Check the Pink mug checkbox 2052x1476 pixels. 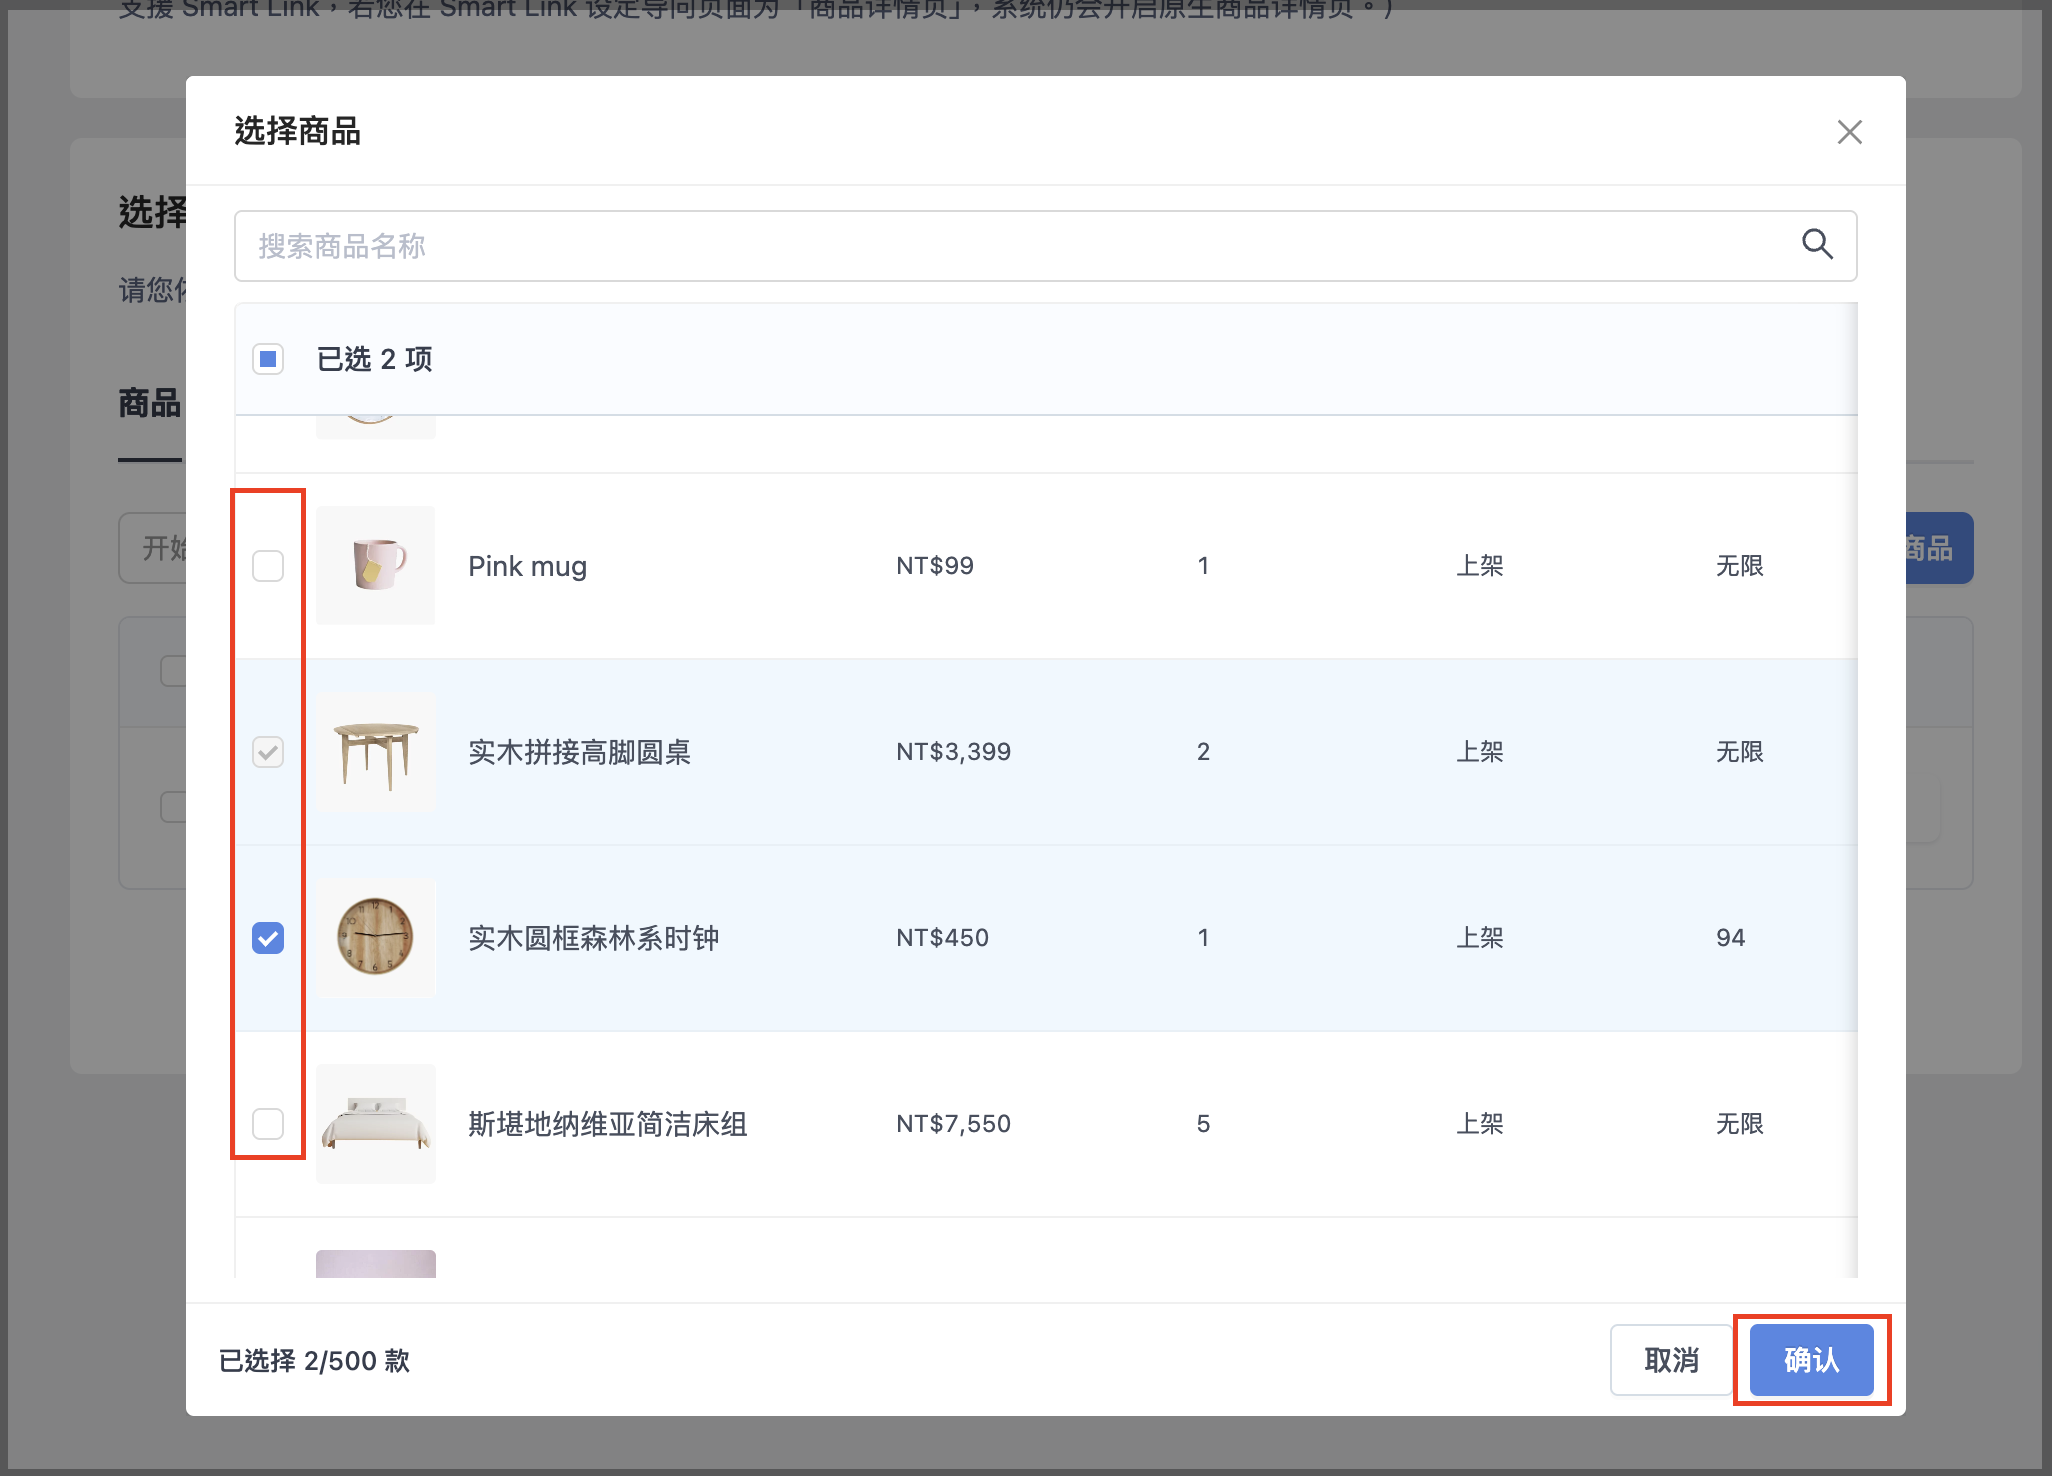coord(268,566)
